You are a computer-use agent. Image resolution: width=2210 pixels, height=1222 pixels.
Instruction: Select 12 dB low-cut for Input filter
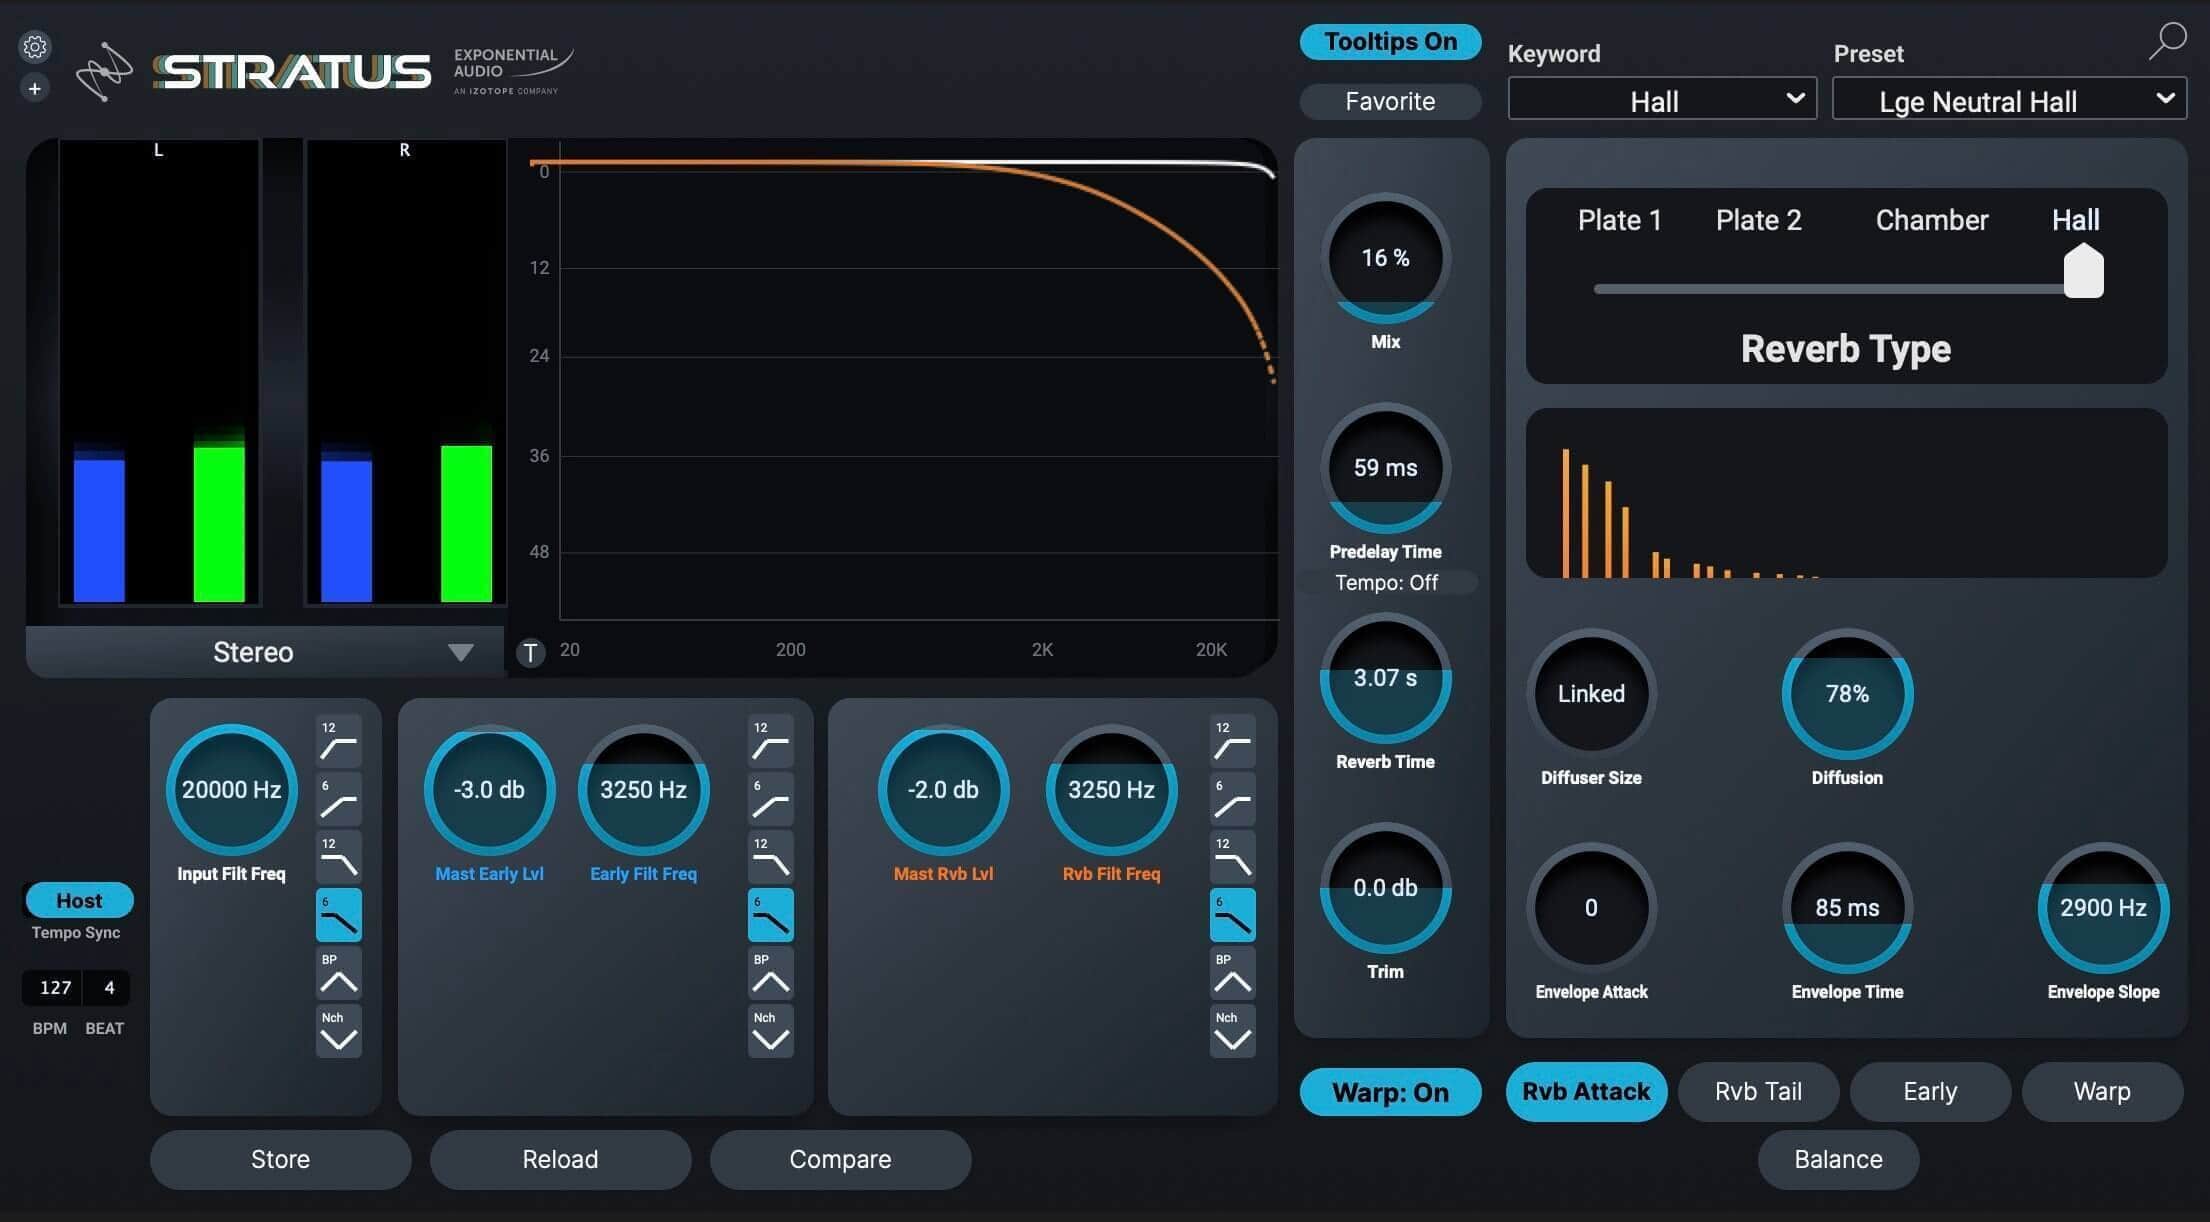click(339, 740)
